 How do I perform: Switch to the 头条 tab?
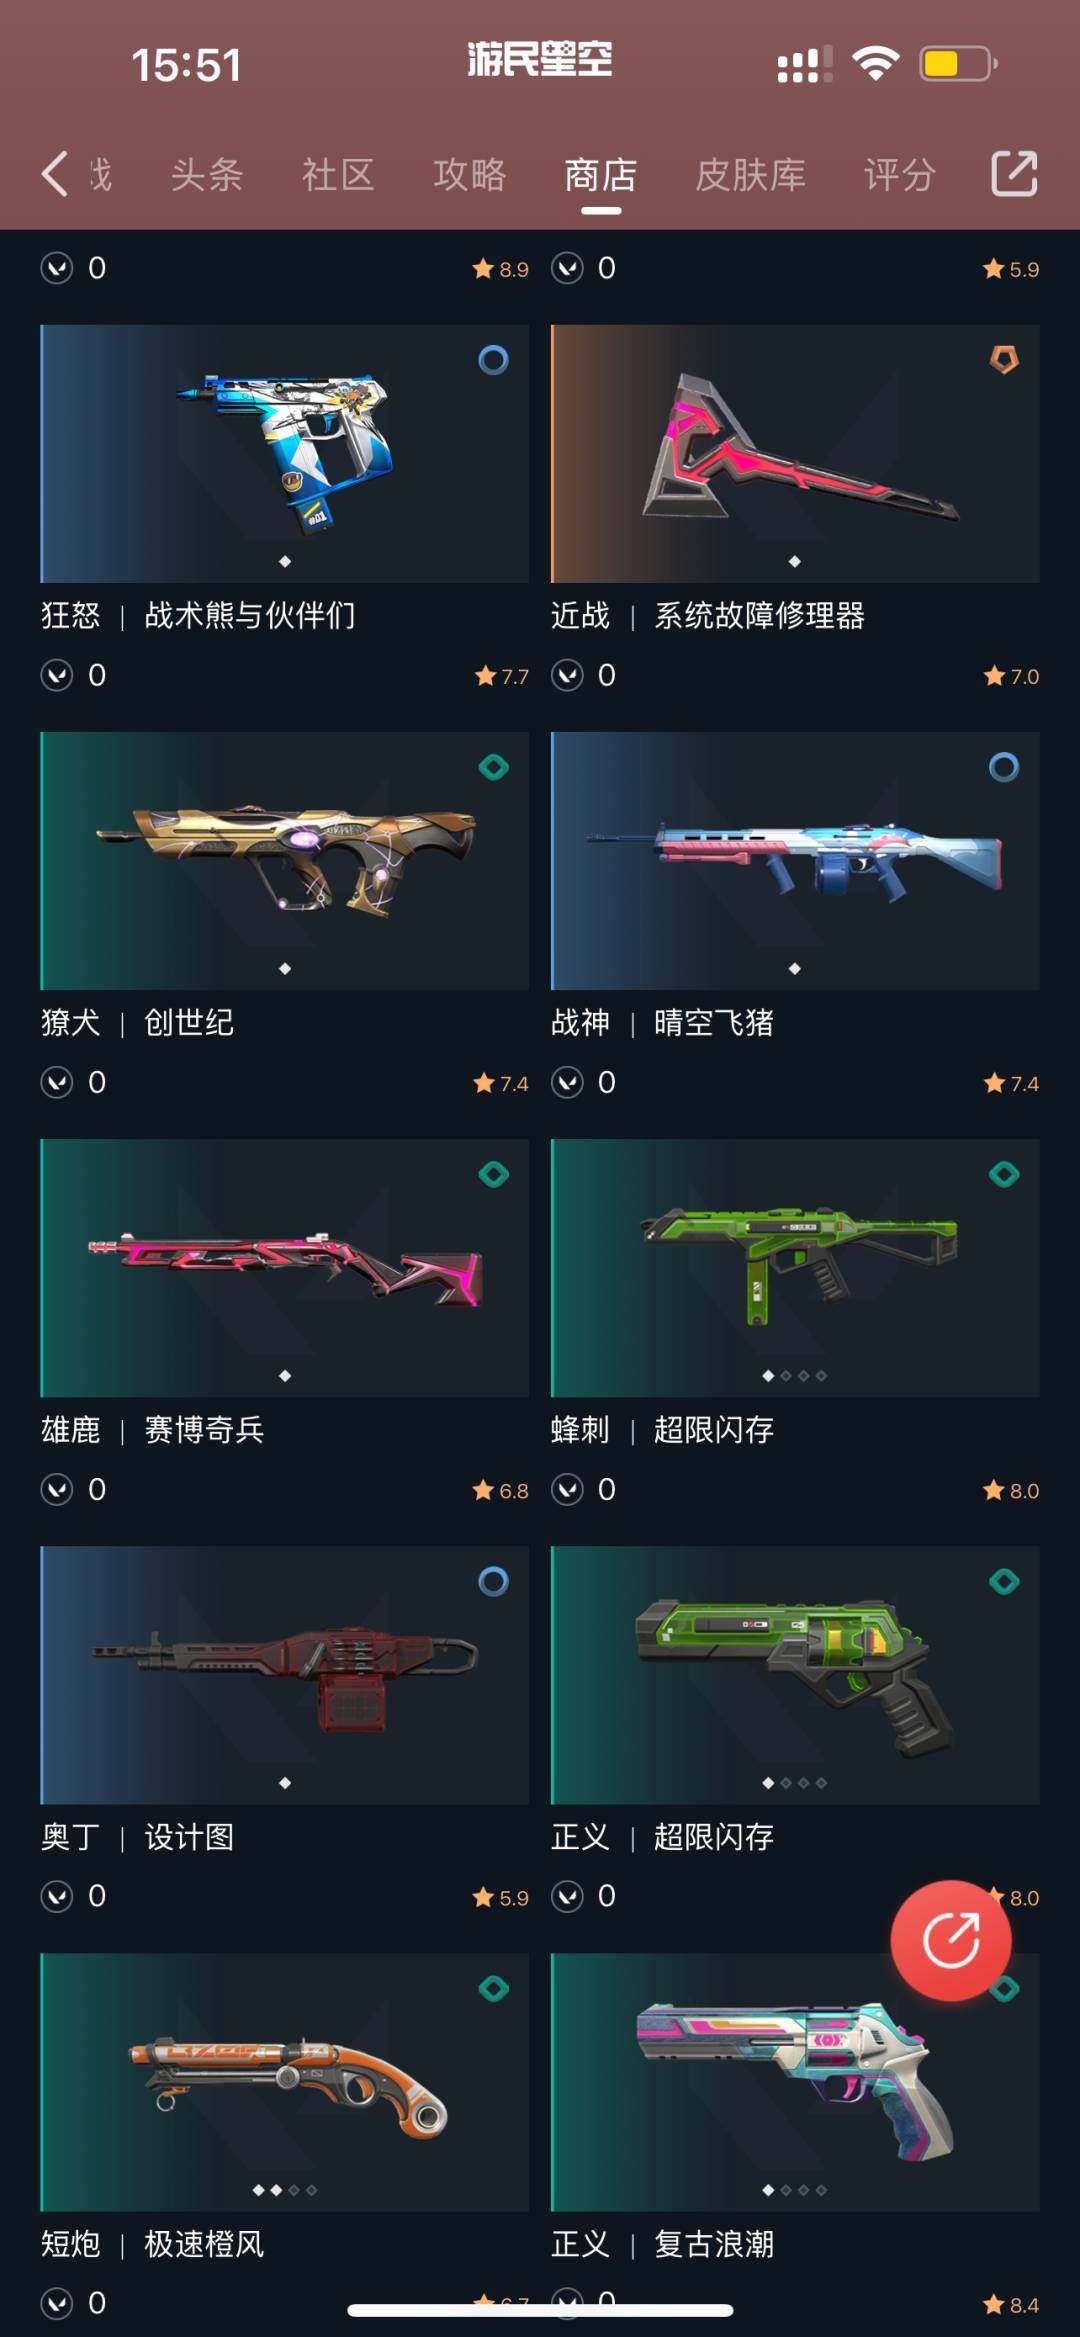tap(207, 175)
